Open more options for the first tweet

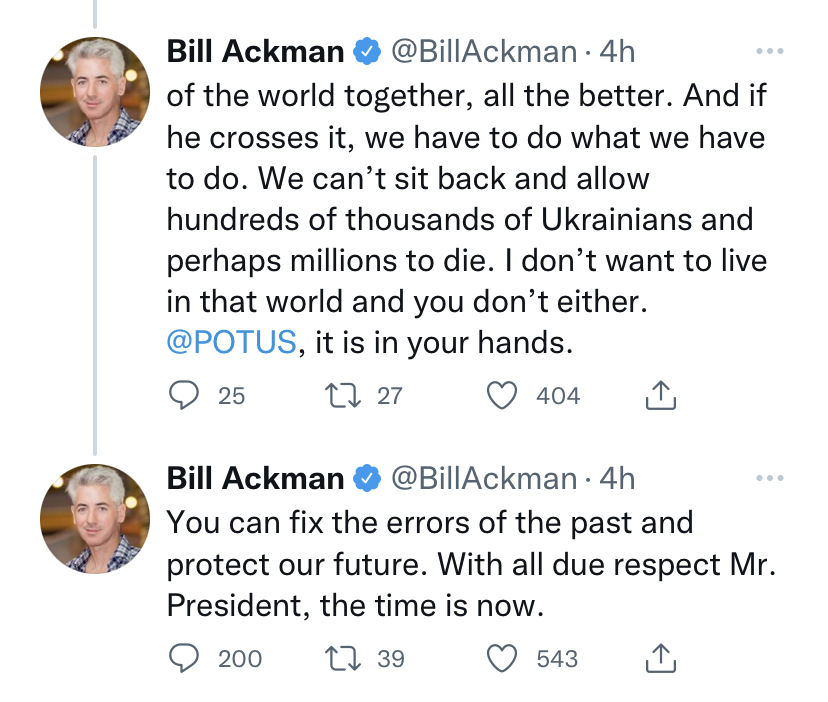tap(769, 51)
